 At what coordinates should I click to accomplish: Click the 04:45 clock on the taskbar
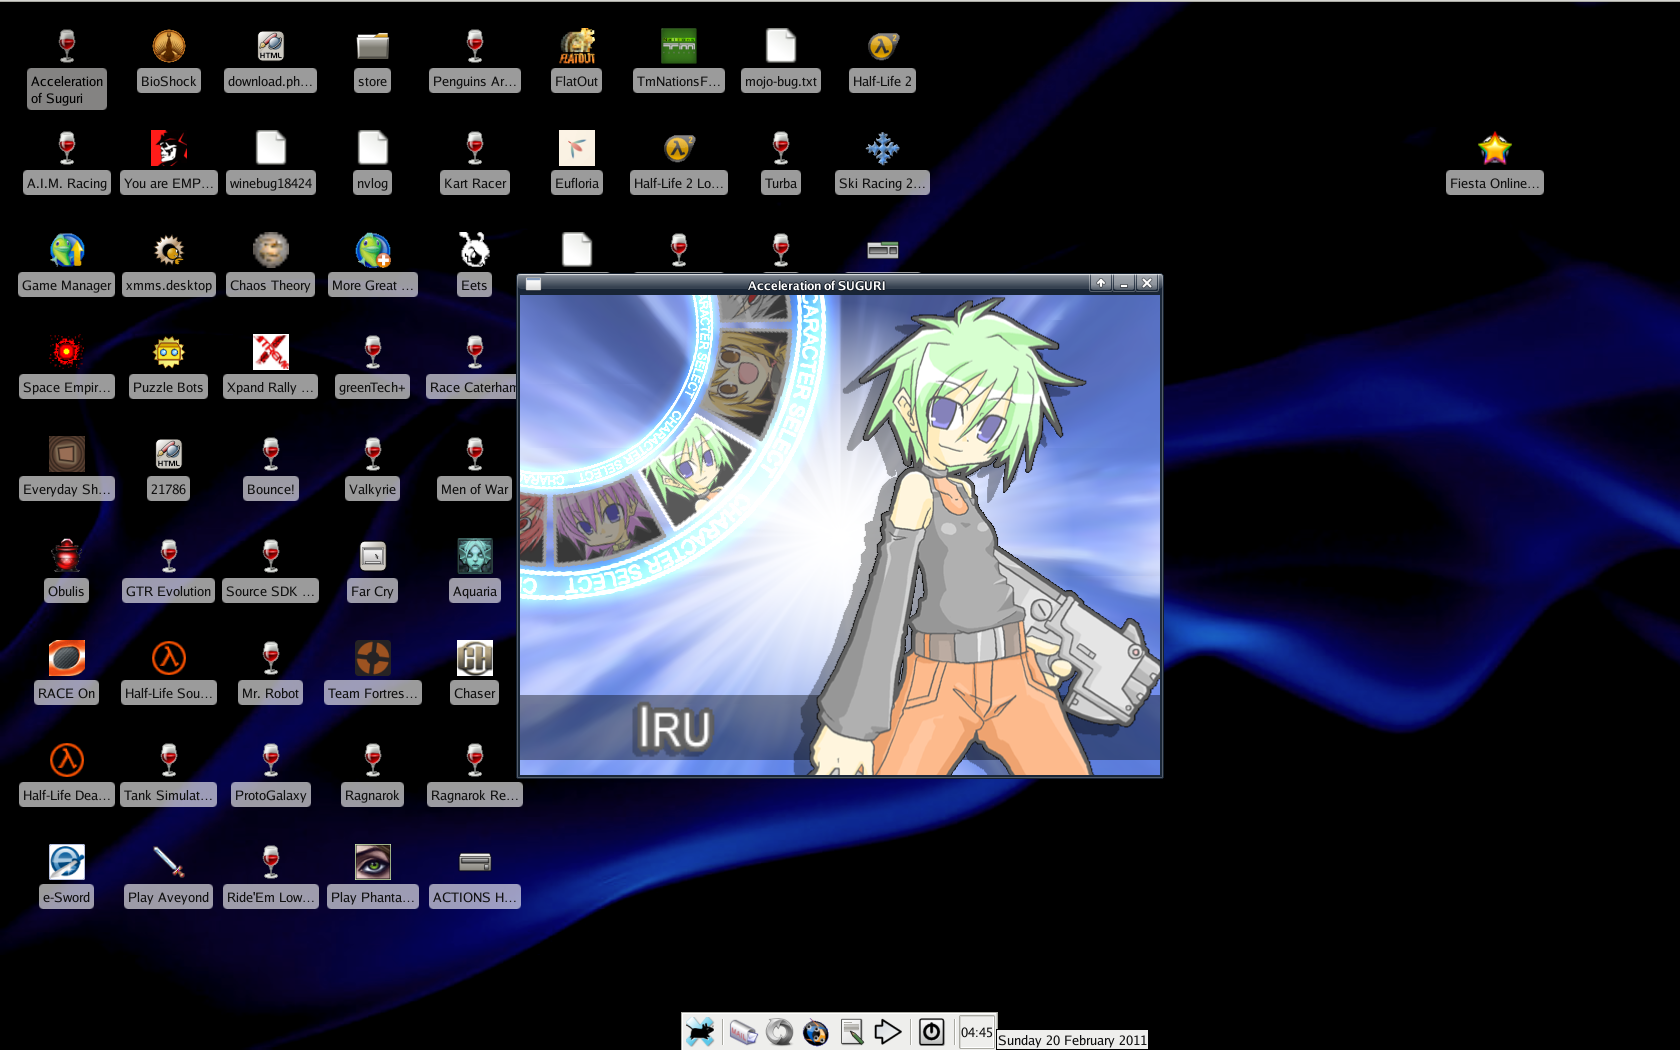click(x=977, y=1031)
